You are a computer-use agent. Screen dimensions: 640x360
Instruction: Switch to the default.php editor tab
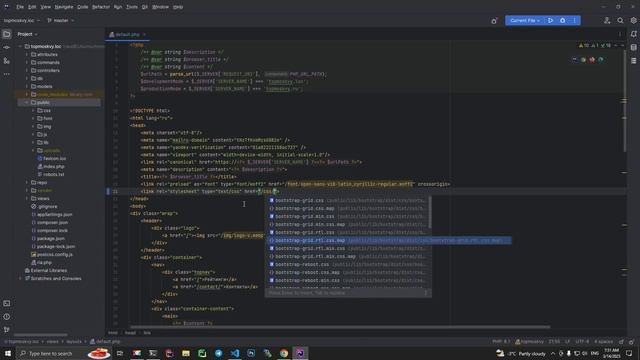[127, 34]
